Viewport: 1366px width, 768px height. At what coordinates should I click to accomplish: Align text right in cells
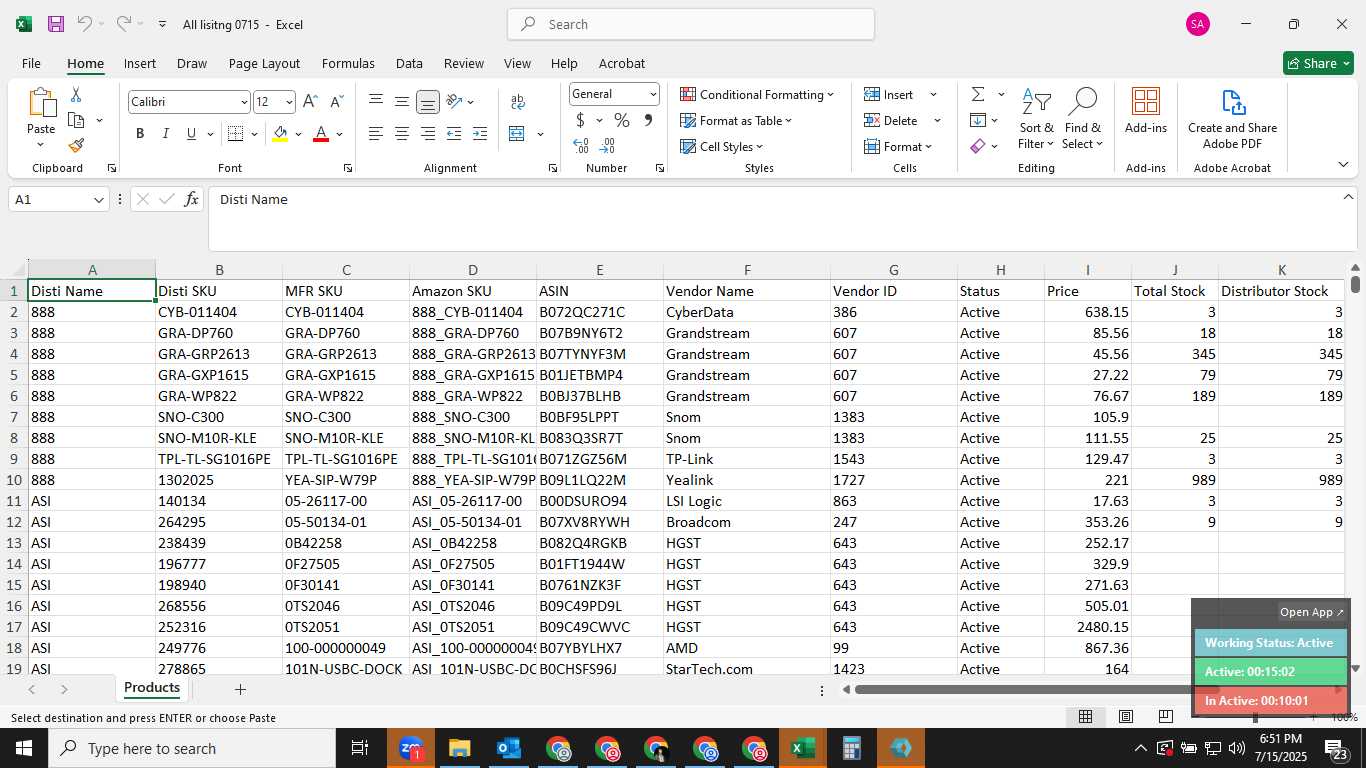428,134
